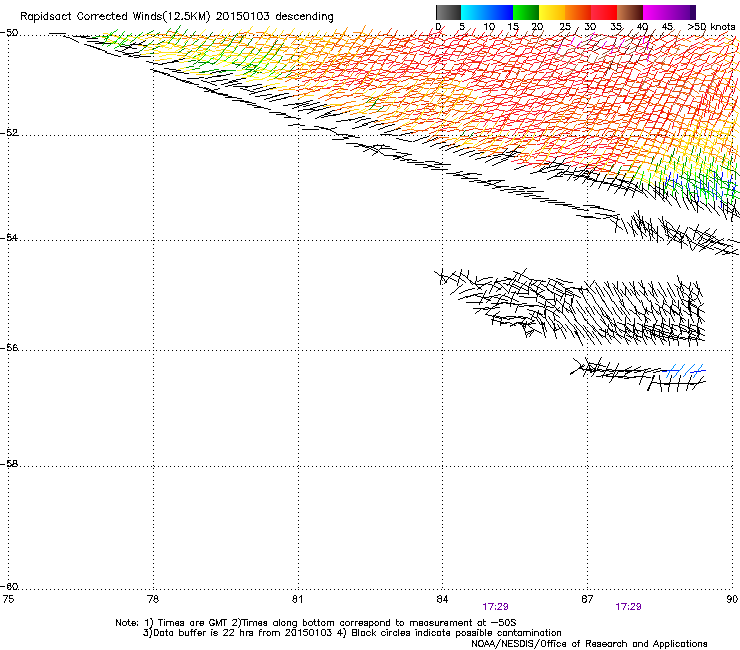The image size is (740, 650).
Task: Click the brown 35-40 knots legend swatch
Action: pos(630,12)
